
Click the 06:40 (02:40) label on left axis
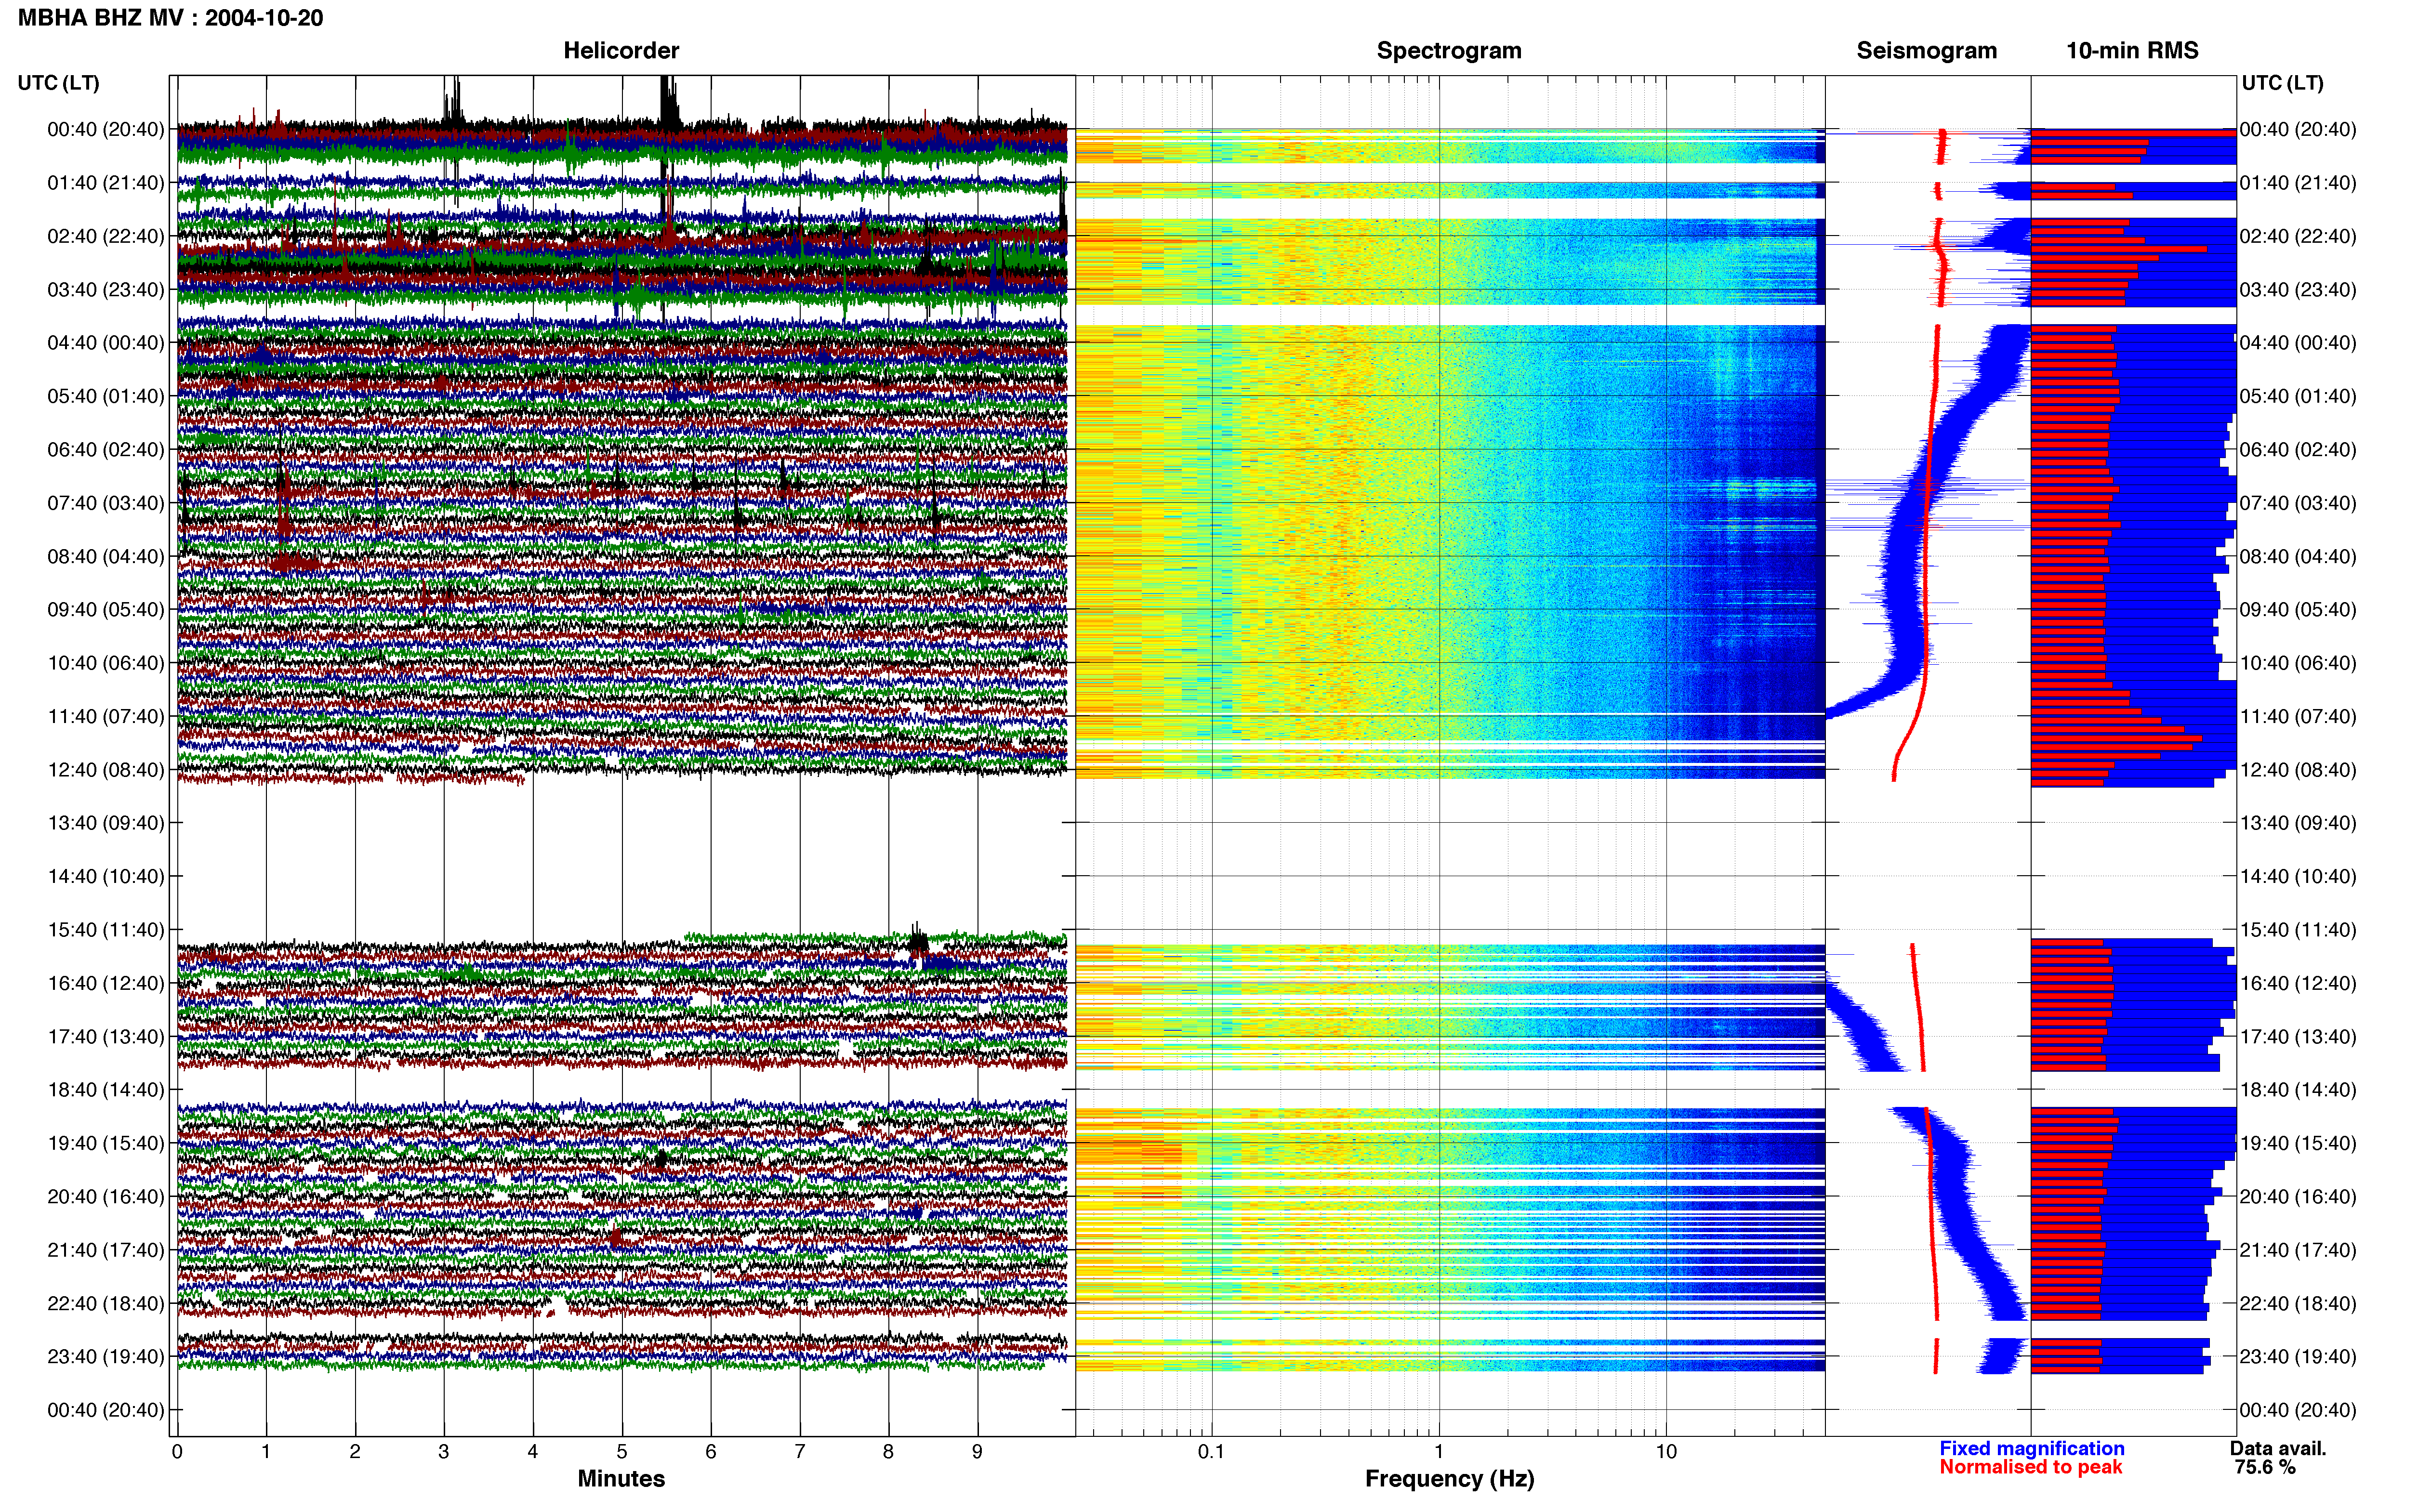105,449
